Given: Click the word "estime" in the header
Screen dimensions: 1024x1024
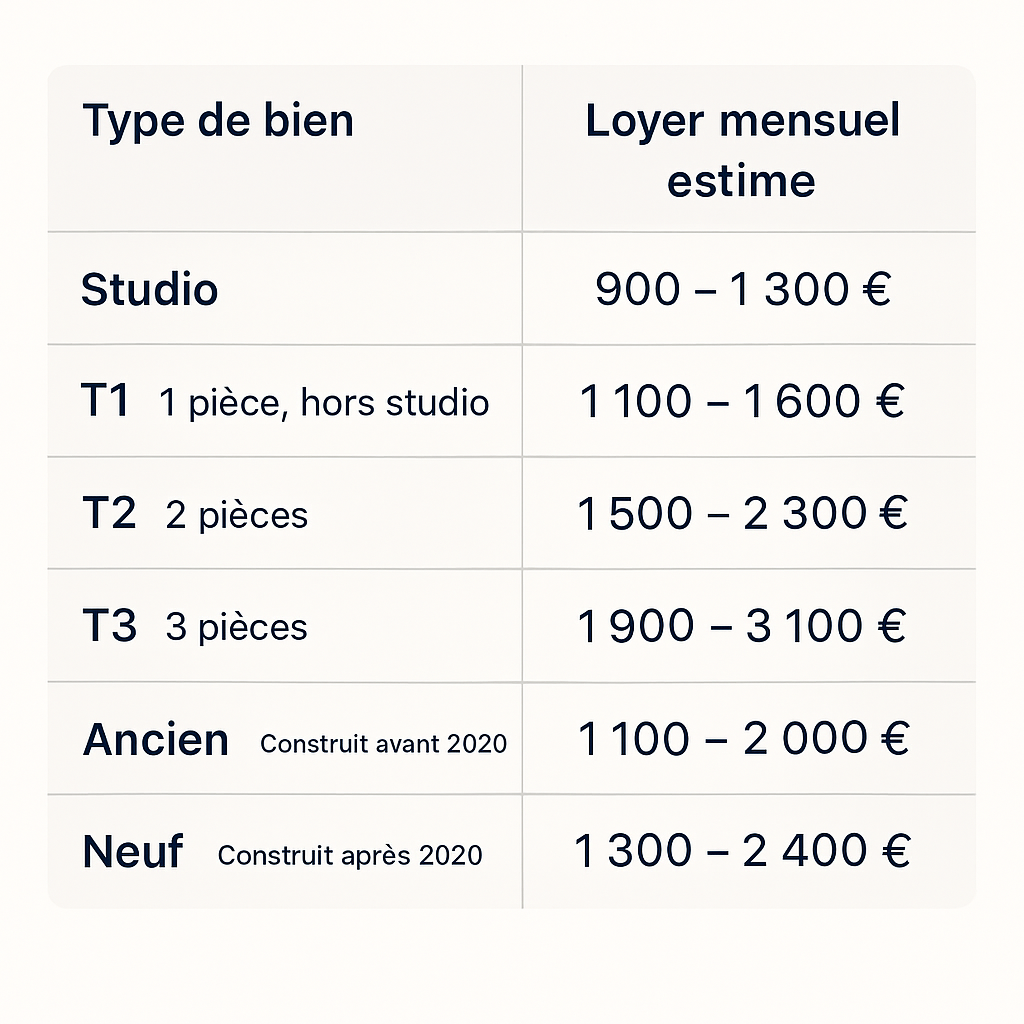Looking at the screenshot, I should click(x=741, y=181).
